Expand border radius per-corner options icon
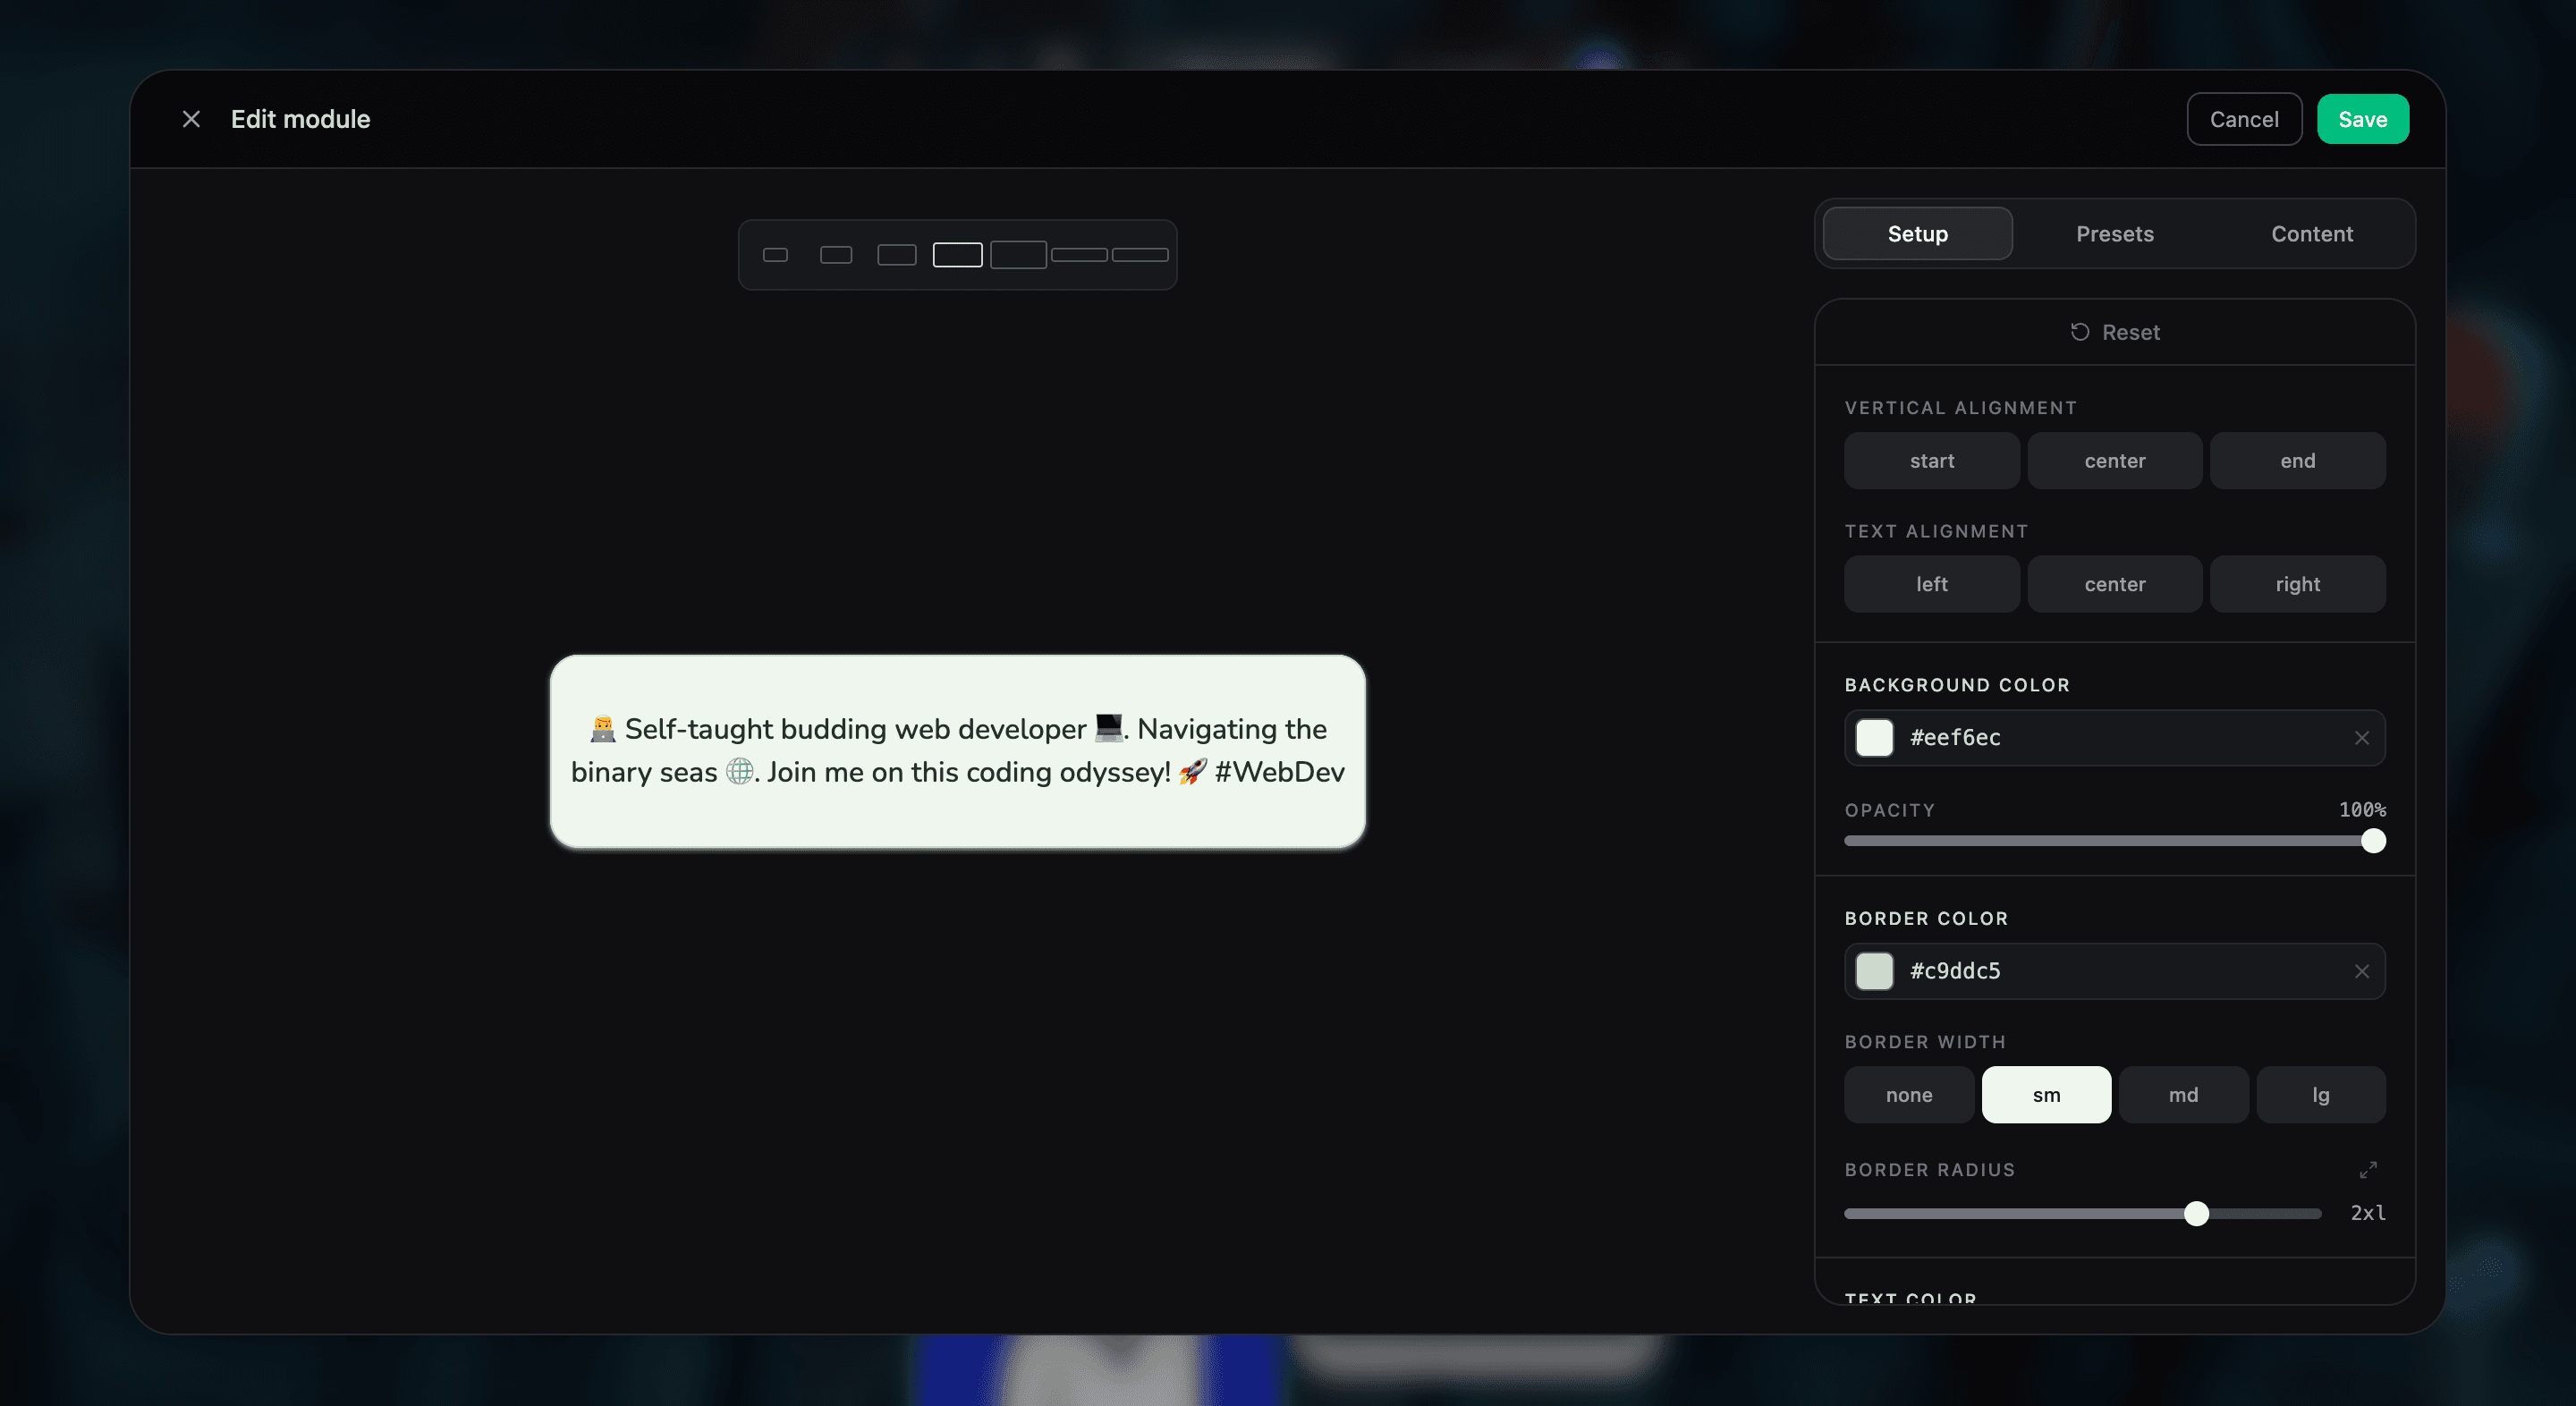 point(2367,1169)
